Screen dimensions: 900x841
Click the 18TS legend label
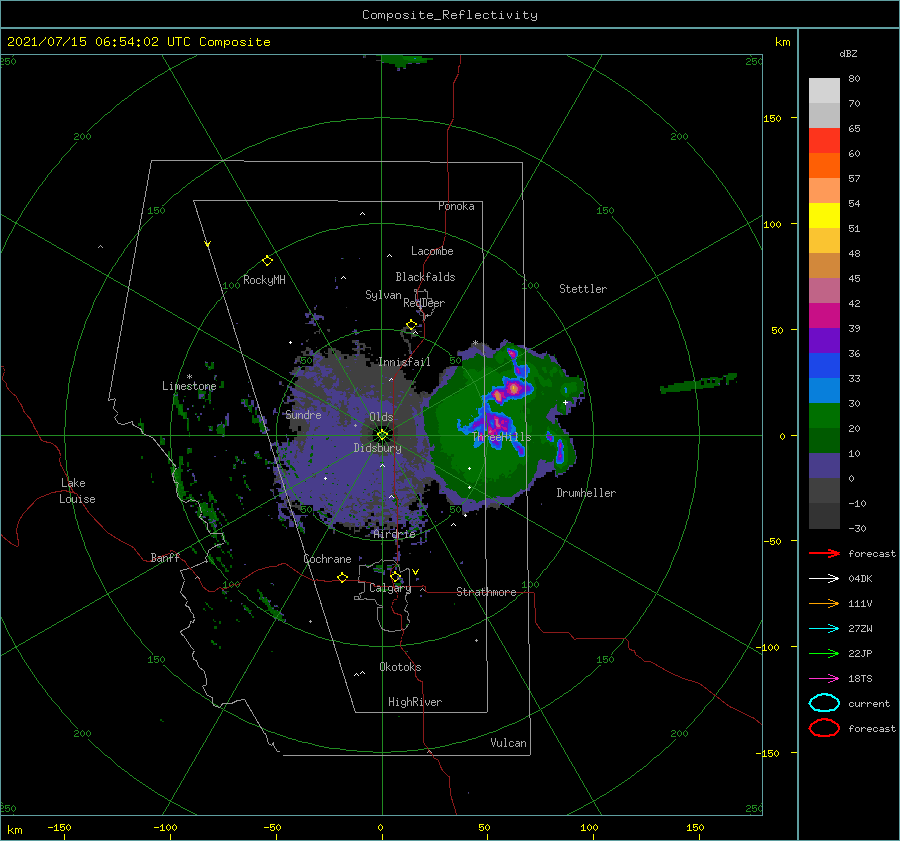pos(860,679)
